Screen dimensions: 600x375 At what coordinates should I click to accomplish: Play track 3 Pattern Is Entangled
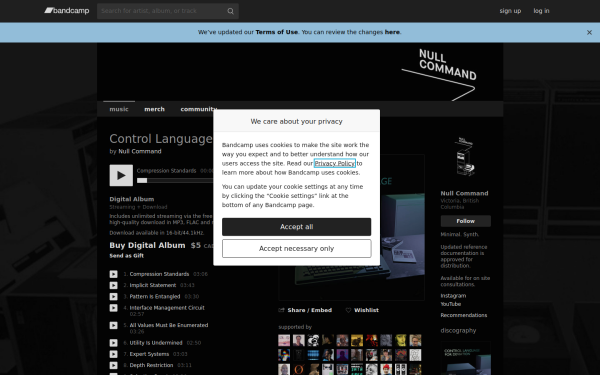pyautogui.click(x=114, y=297)
